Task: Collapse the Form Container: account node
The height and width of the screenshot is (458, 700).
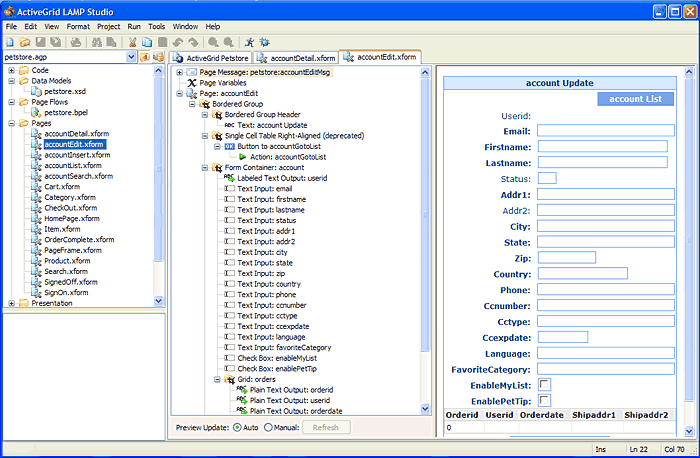Action: 203,167
